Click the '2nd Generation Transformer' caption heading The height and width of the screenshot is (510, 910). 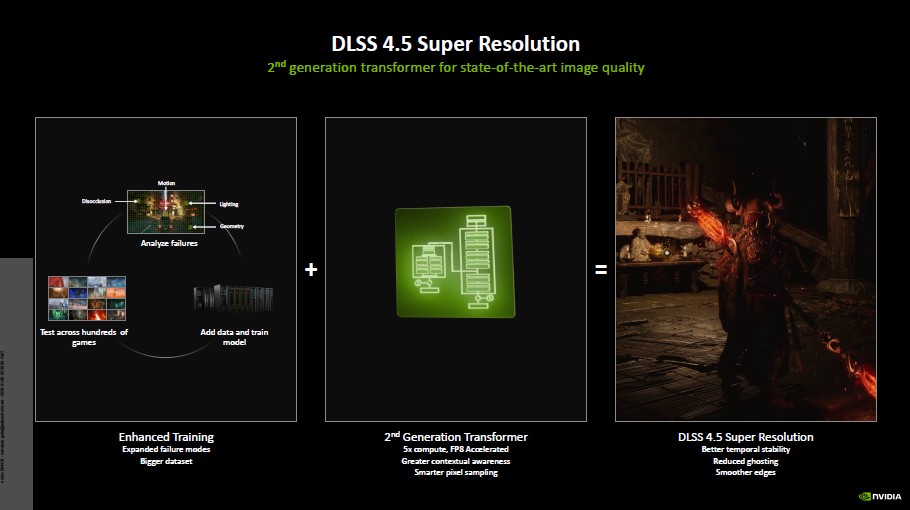click(x=456, y=436)
